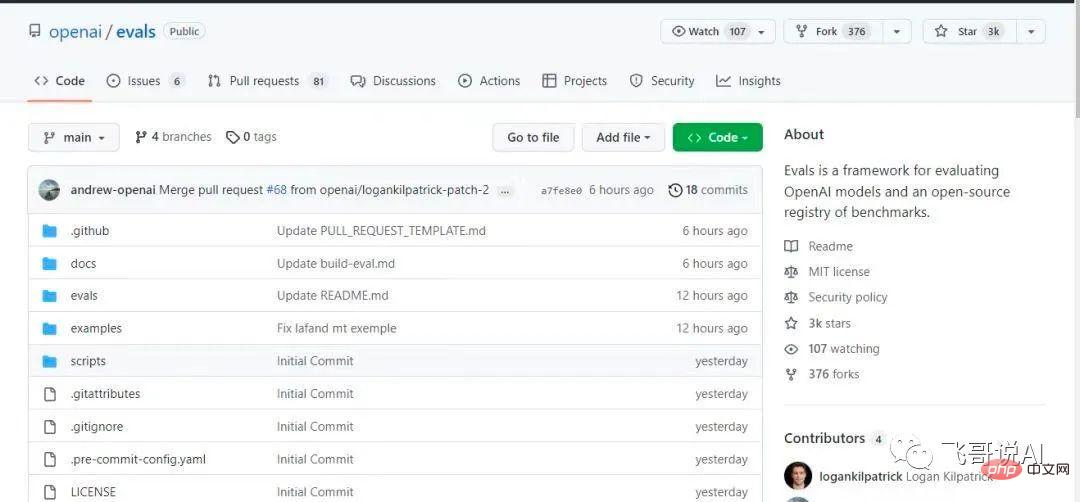View the 376 forks link
The height and width of the screenshot is (502, 1080).
pyautogui.click(x=821, y=374)
